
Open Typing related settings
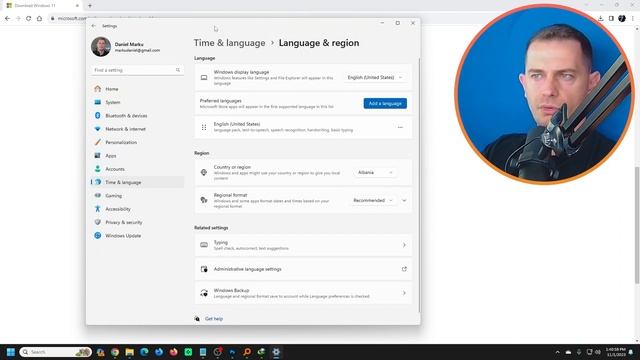pyautogui.click(x=303, y=245)
